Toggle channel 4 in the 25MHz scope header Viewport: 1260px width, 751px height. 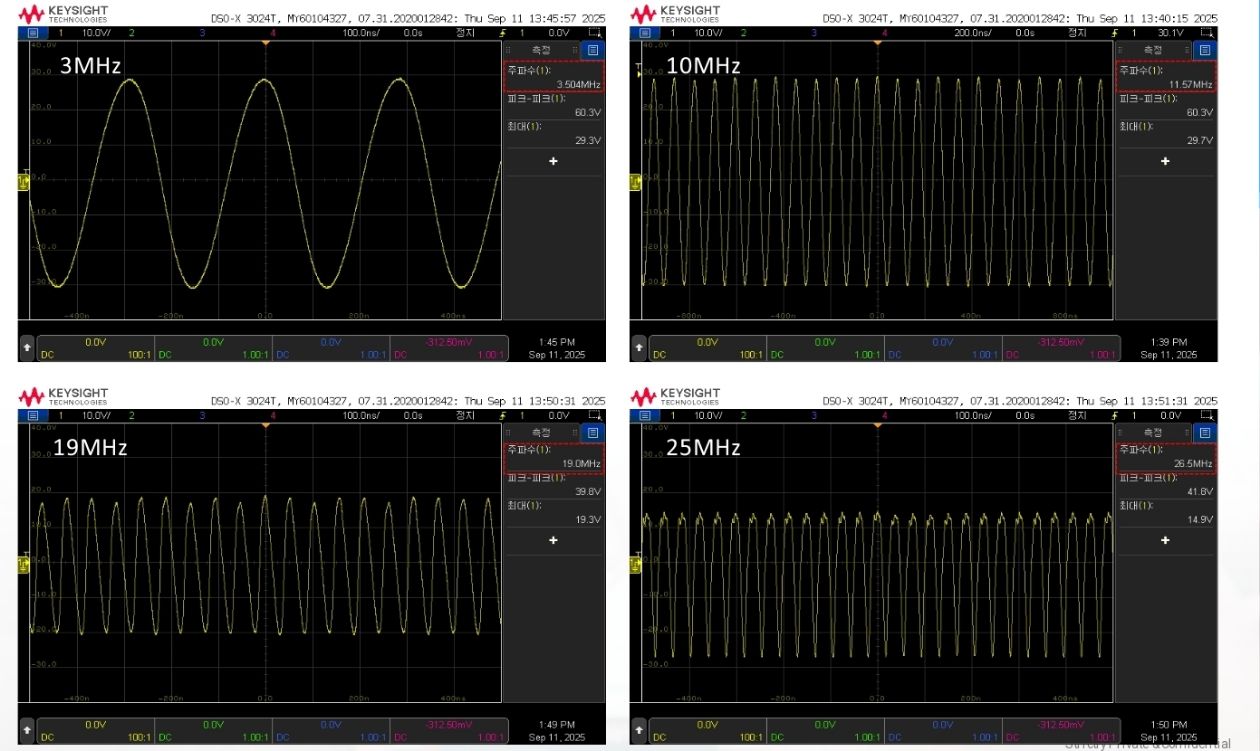[x=884, y=414]
